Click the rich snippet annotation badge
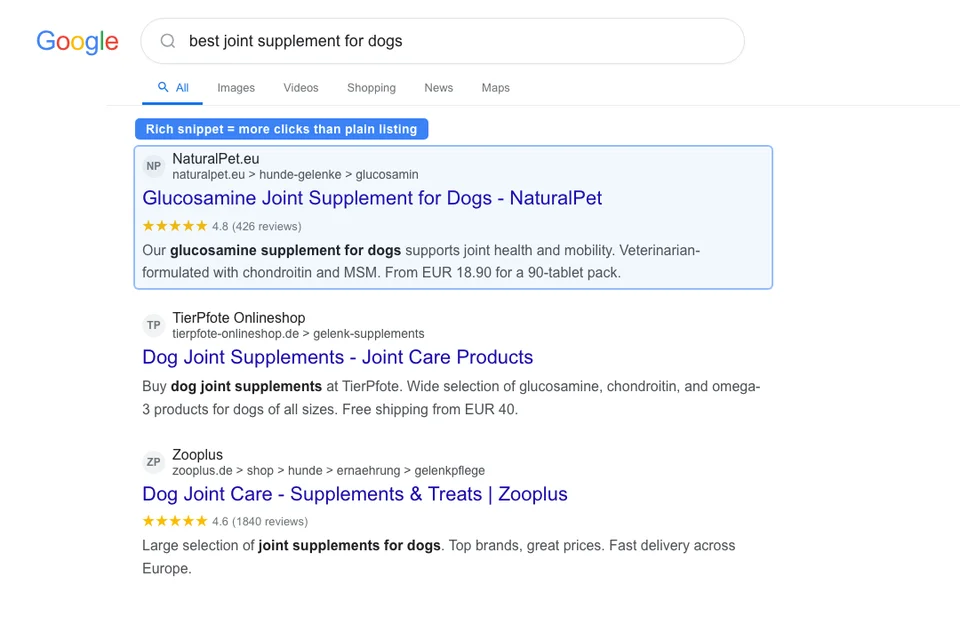 tap(282, 129)
